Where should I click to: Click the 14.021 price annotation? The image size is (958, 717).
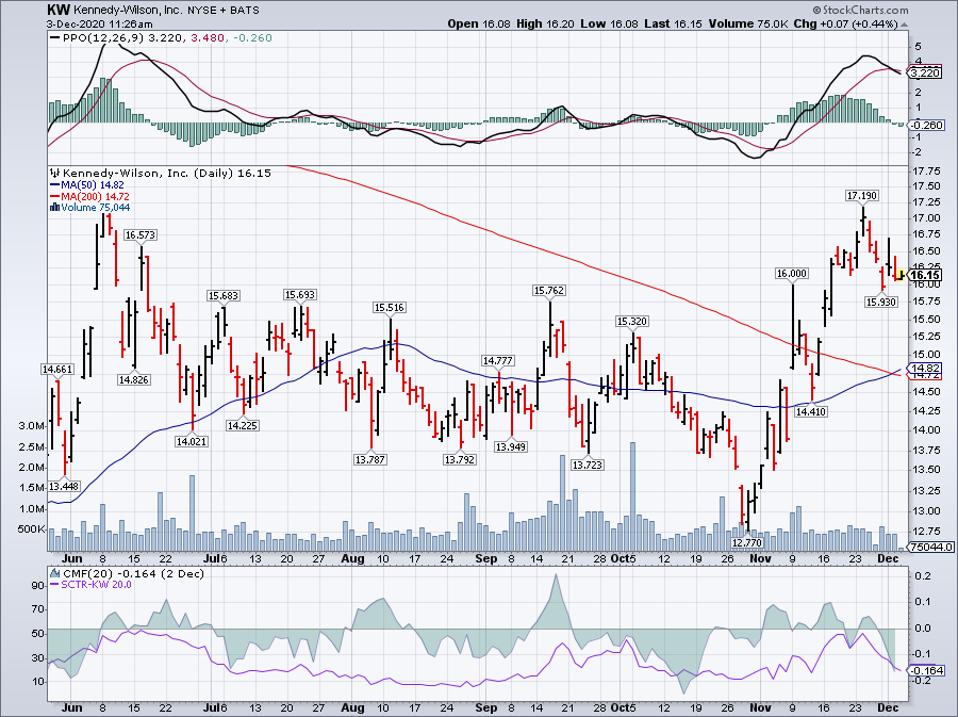[x=191, y=440]
